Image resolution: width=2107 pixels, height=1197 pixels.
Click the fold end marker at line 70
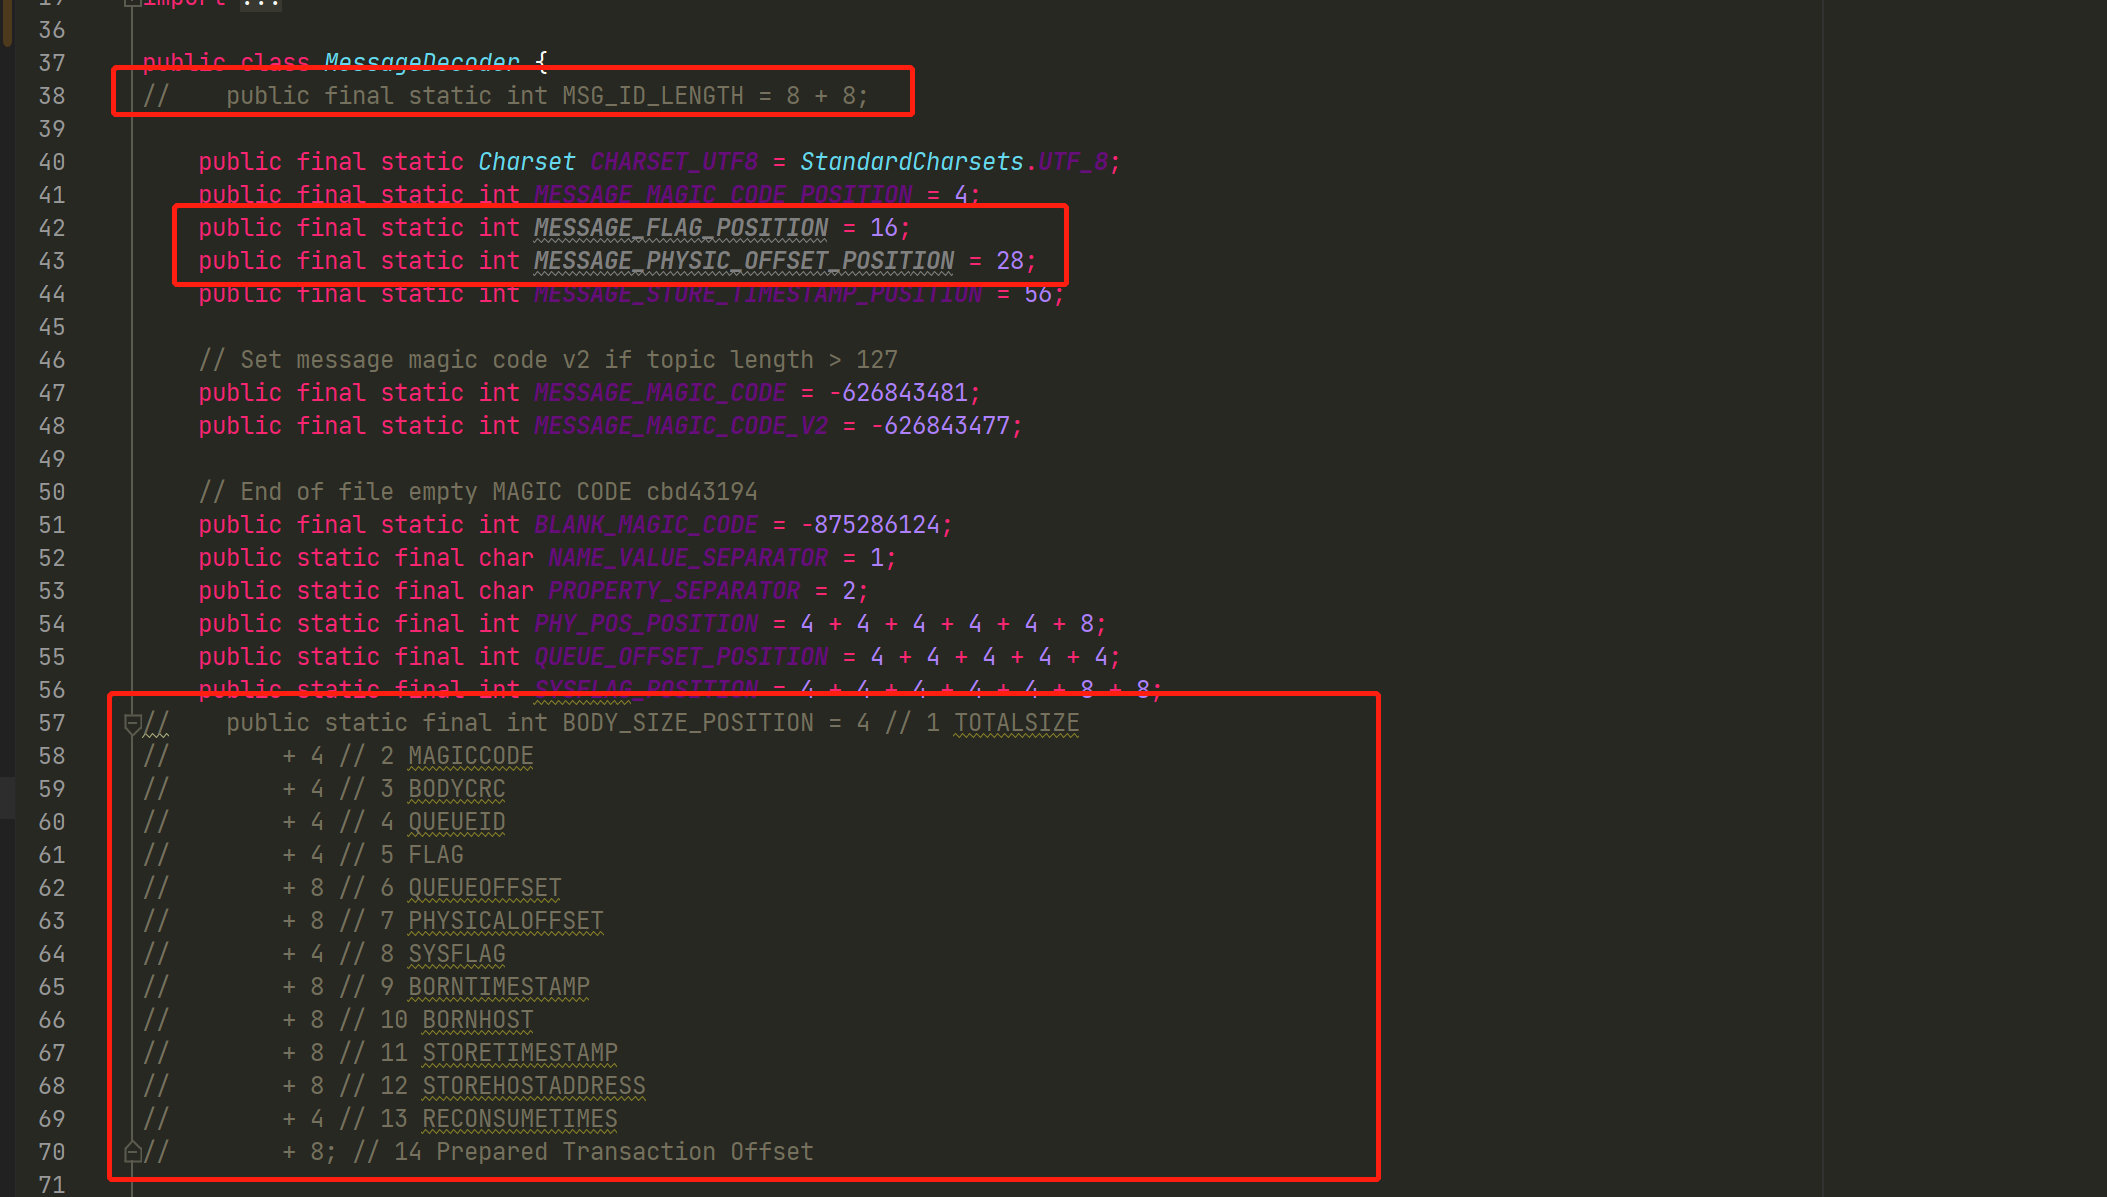click(x=132, y=1152)
